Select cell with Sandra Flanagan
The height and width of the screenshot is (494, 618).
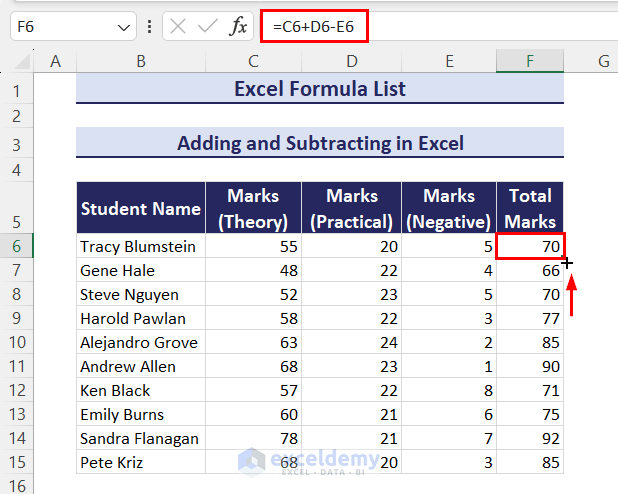(x=141, y=438)
